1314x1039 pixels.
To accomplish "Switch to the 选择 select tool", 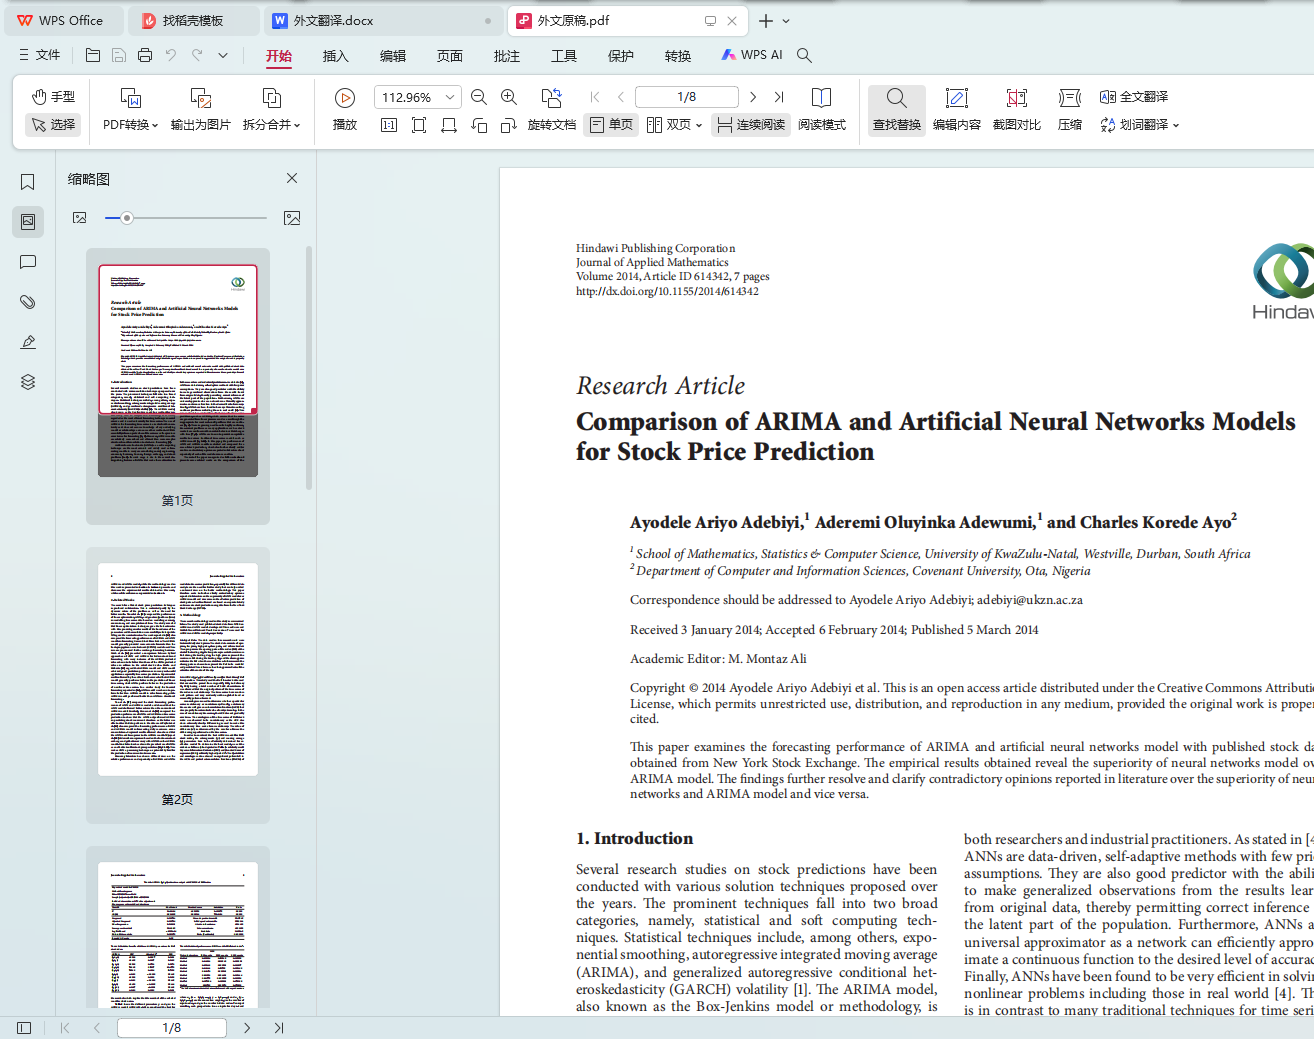I will (x=53, y=125).
